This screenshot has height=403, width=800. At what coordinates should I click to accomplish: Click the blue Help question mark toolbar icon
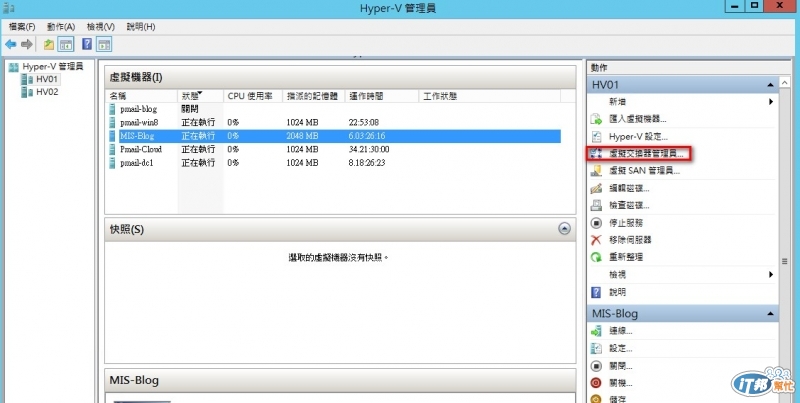pos(87,44)
